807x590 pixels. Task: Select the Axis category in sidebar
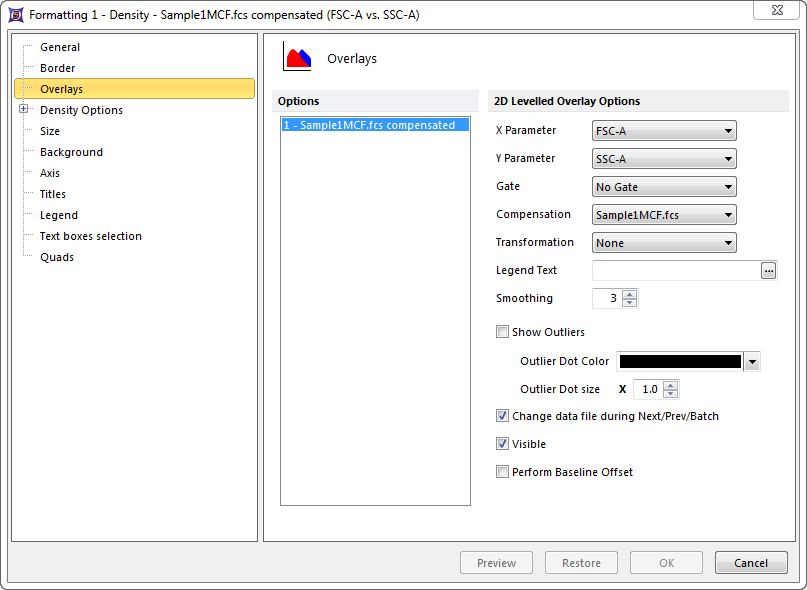[52, 173]
